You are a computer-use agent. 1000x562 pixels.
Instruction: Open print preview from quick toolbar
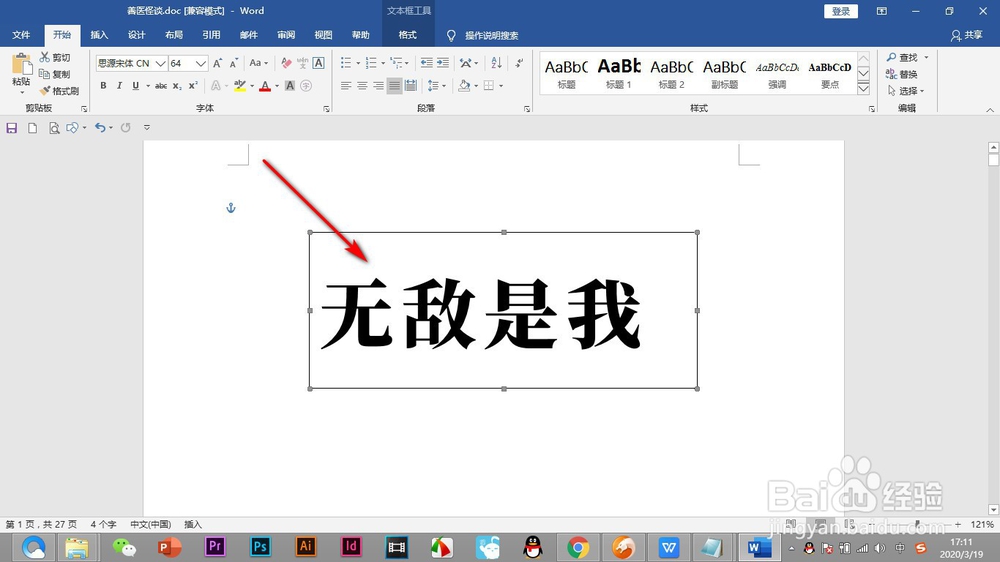coord(54,128)
